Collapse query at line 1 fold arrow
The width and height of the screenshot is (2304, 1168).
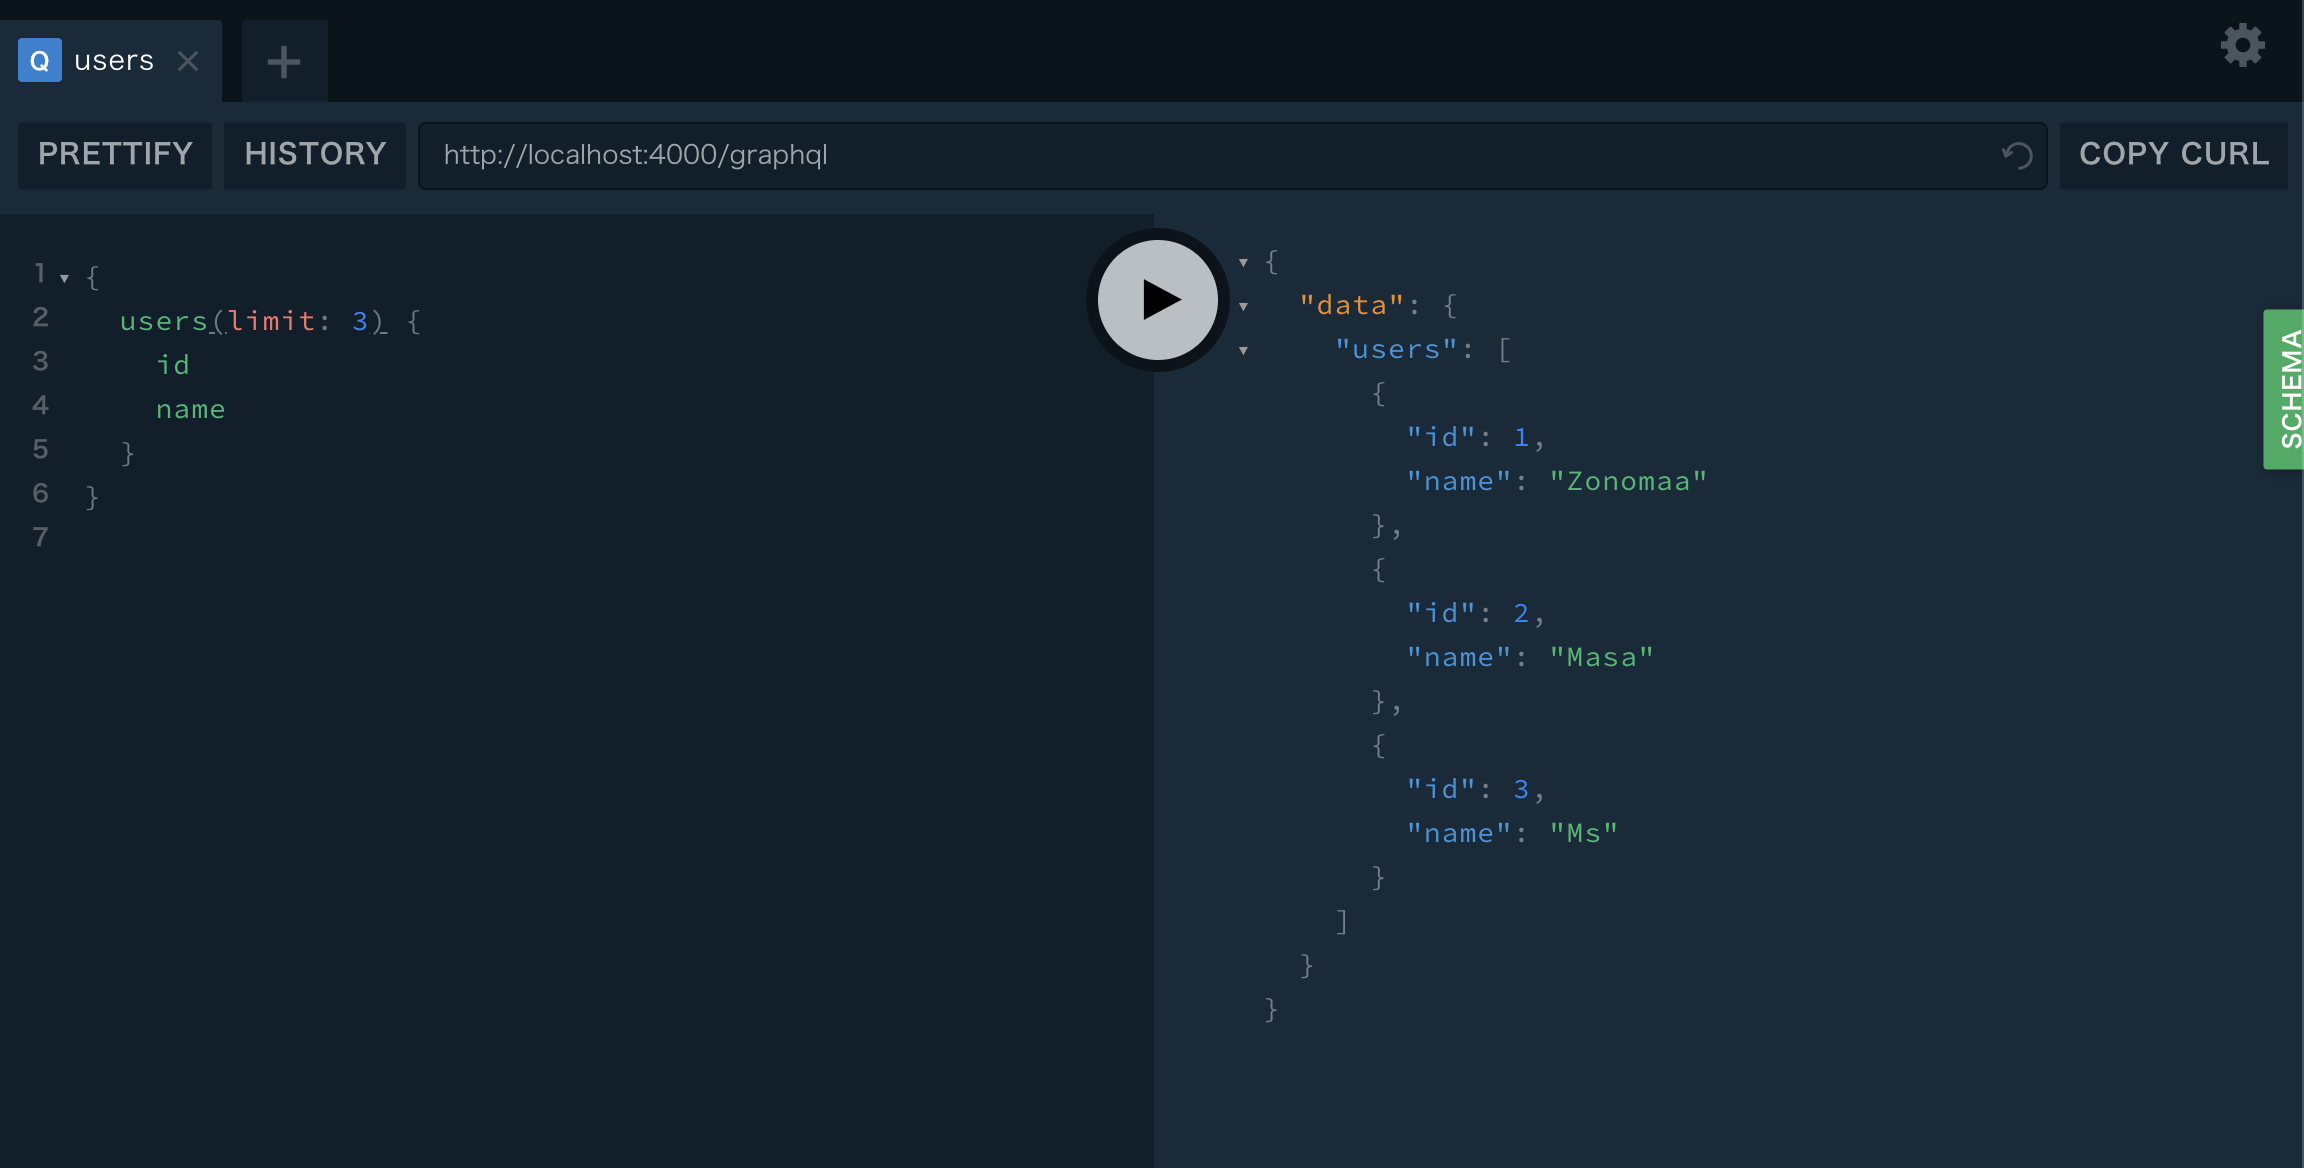pyautogui.click(x=64, y=278)
